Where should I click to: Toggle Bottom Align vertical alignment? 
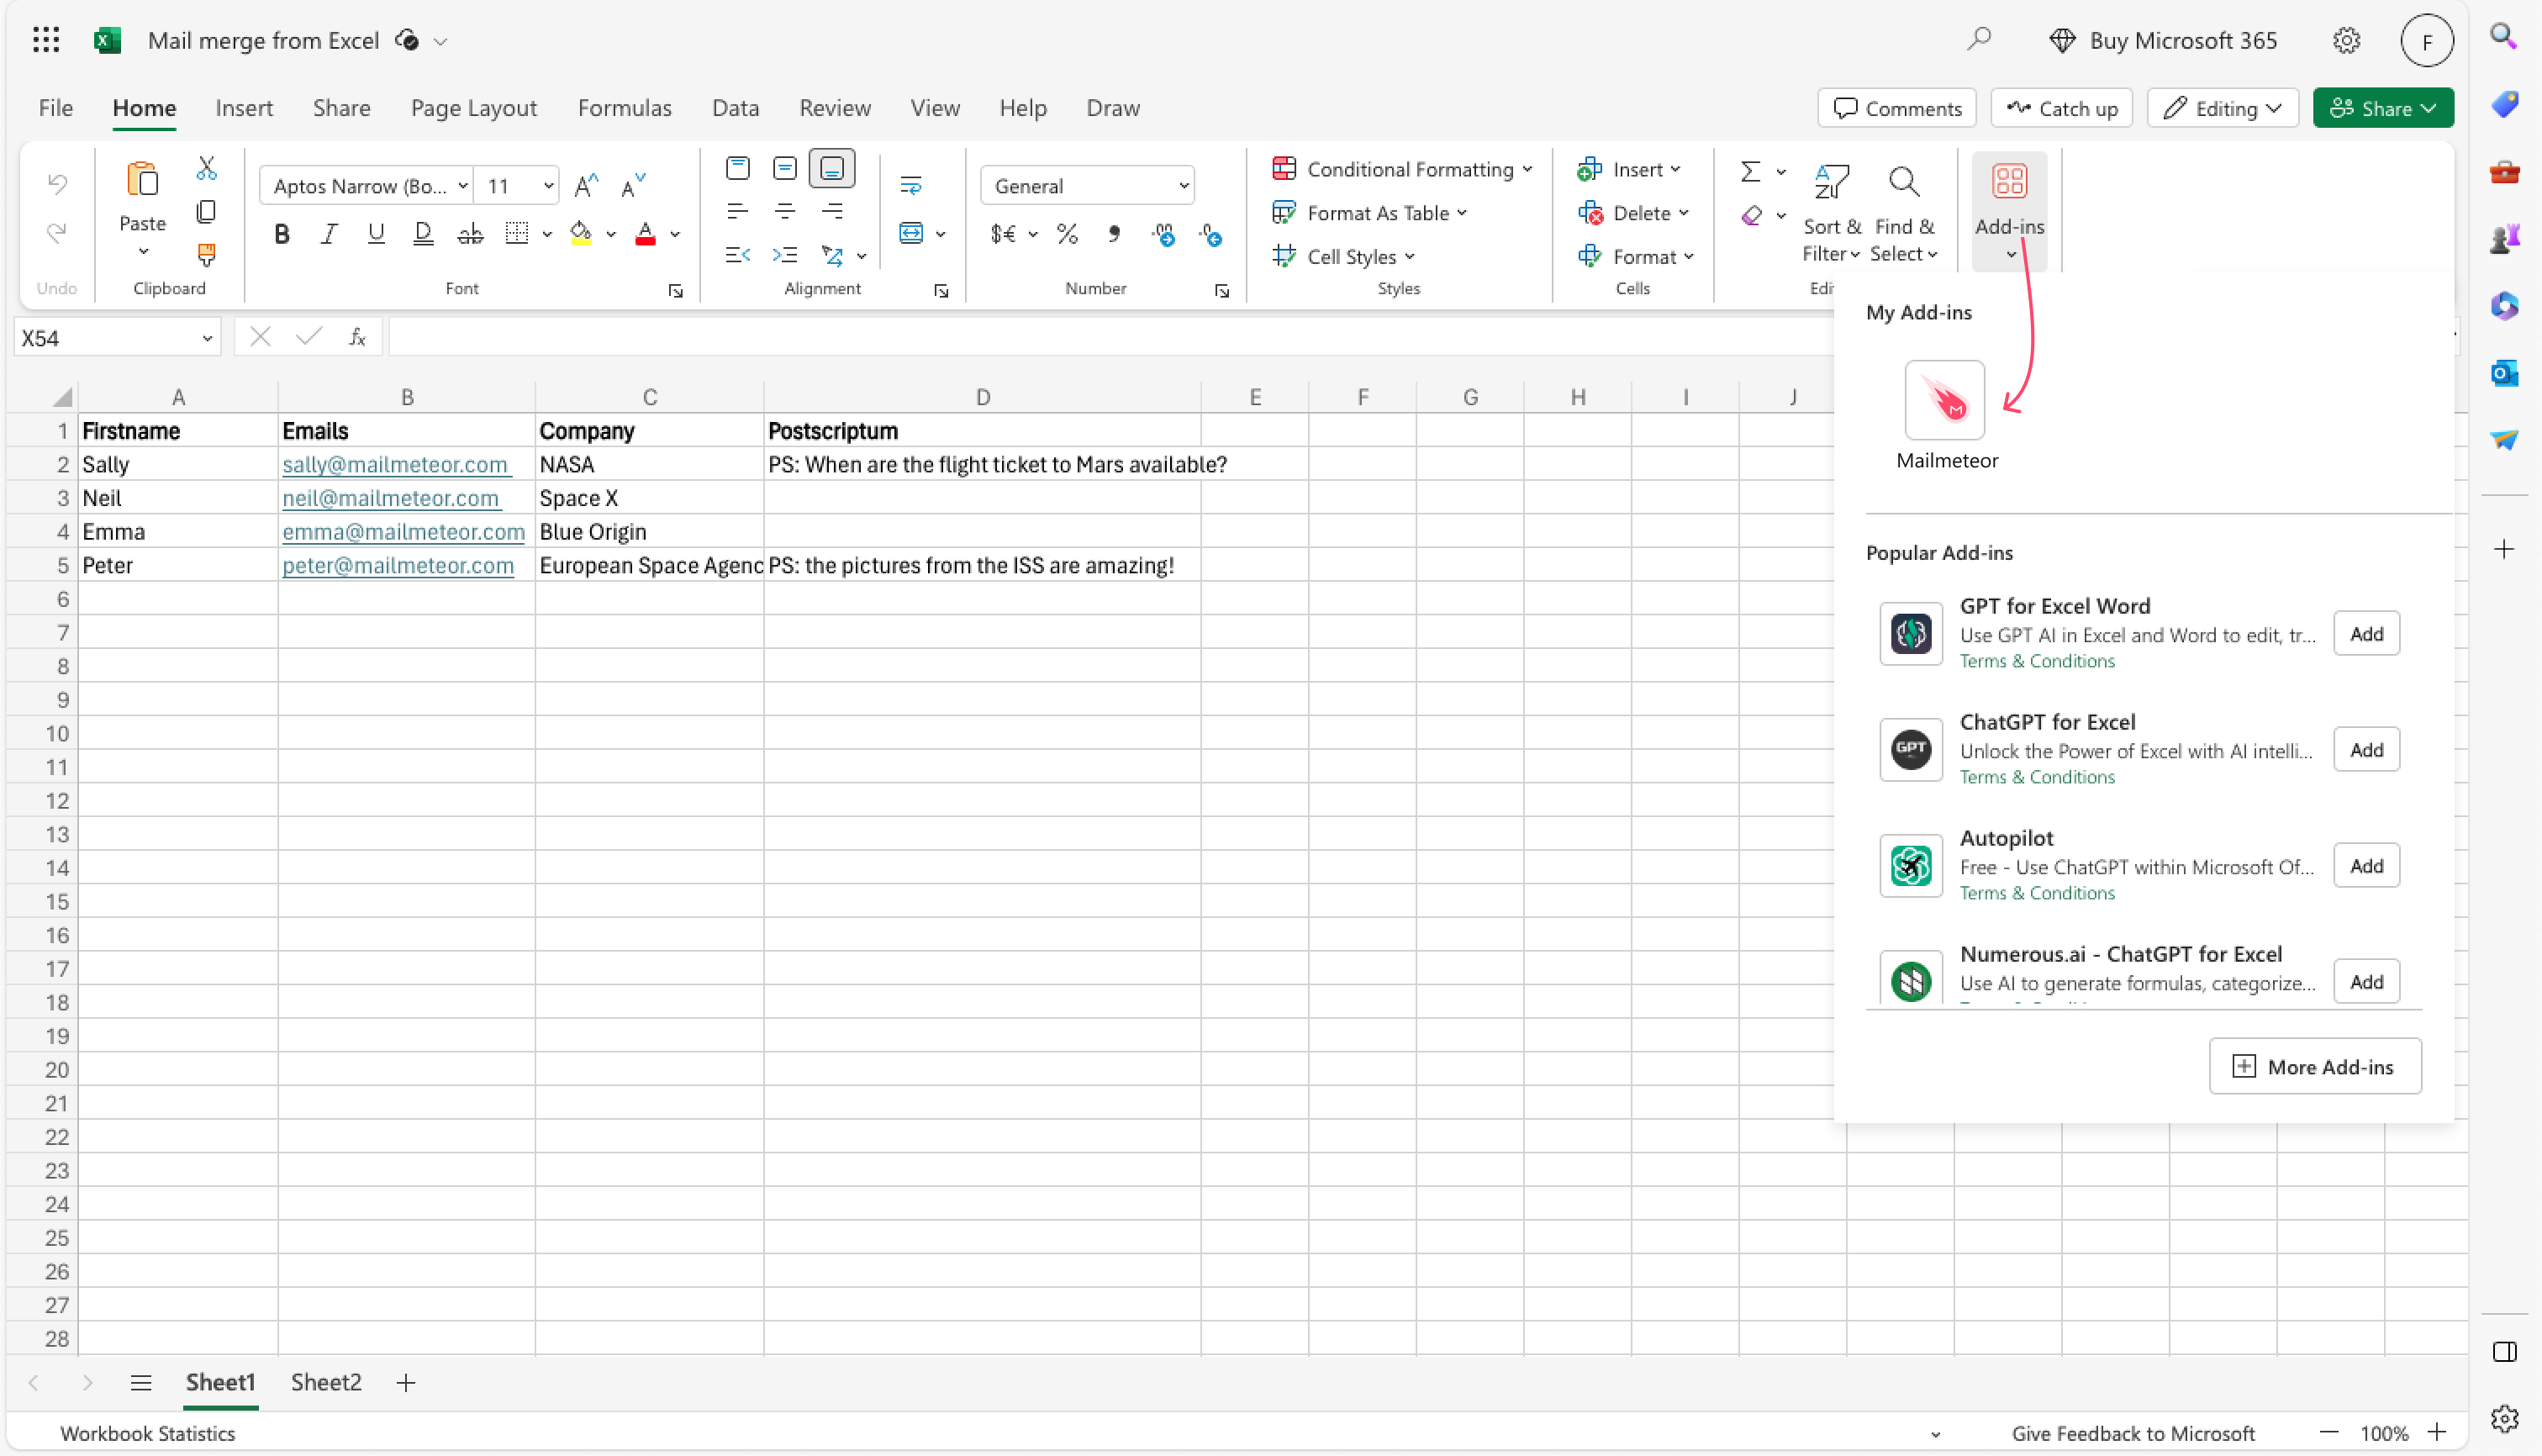(x=832, y=168)
